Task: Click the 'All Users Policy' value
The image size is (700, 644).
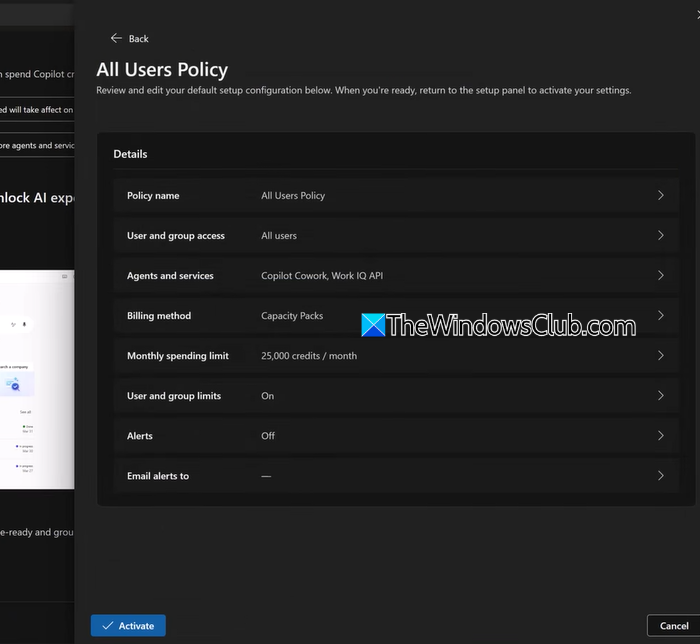Action: (x=293, y=195)
